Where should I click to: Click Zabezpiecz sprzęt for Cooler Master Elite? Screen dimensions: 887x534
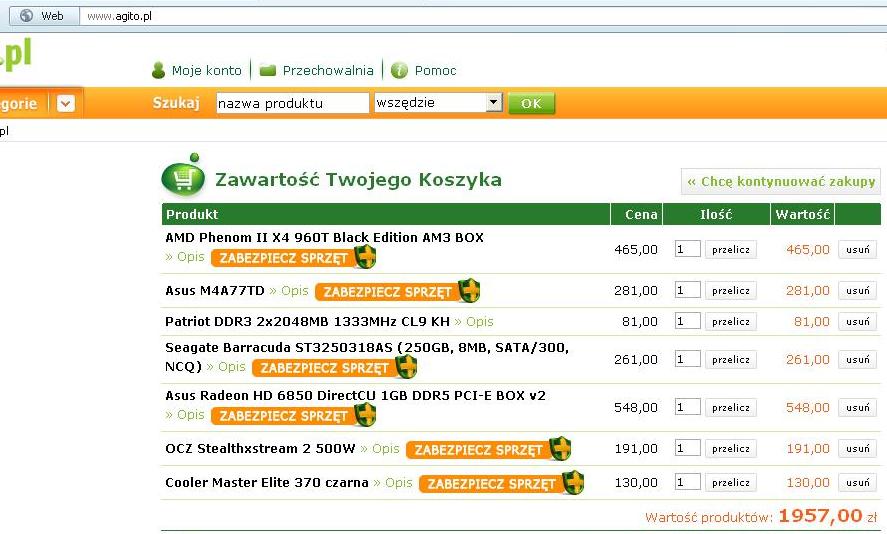(x=492, y=484)
